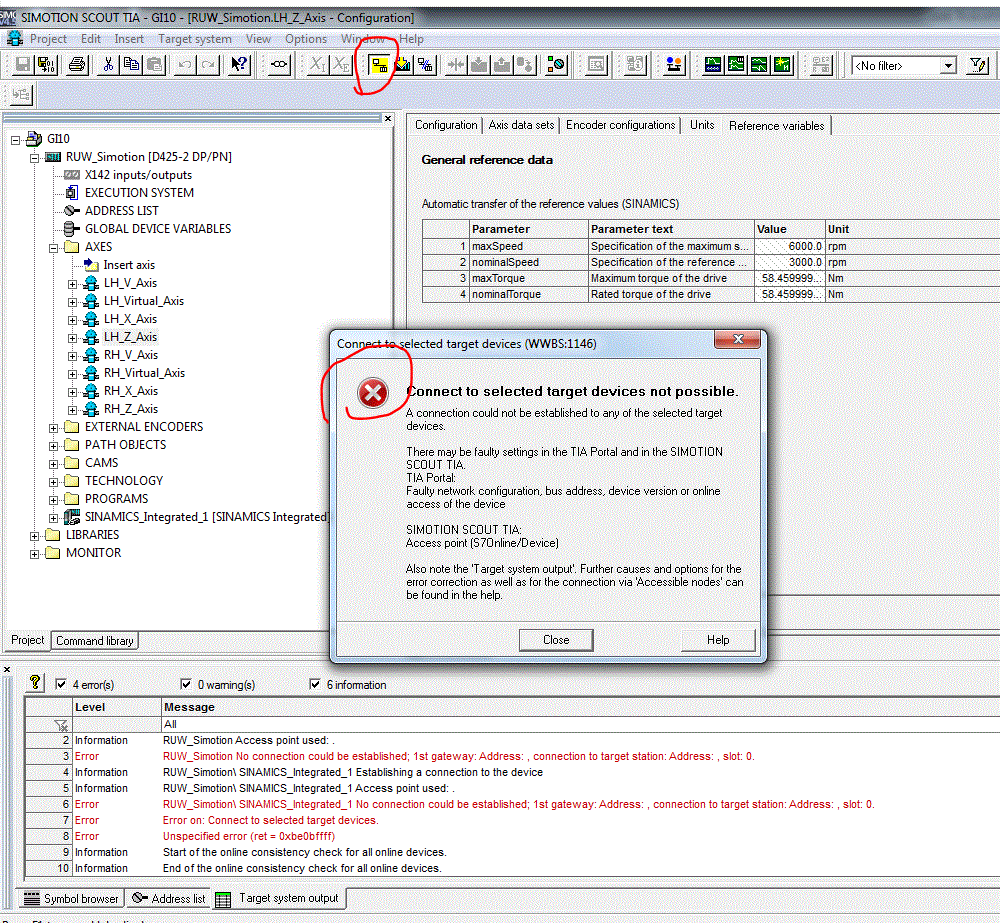Open the Target system menu

point(194,39)
